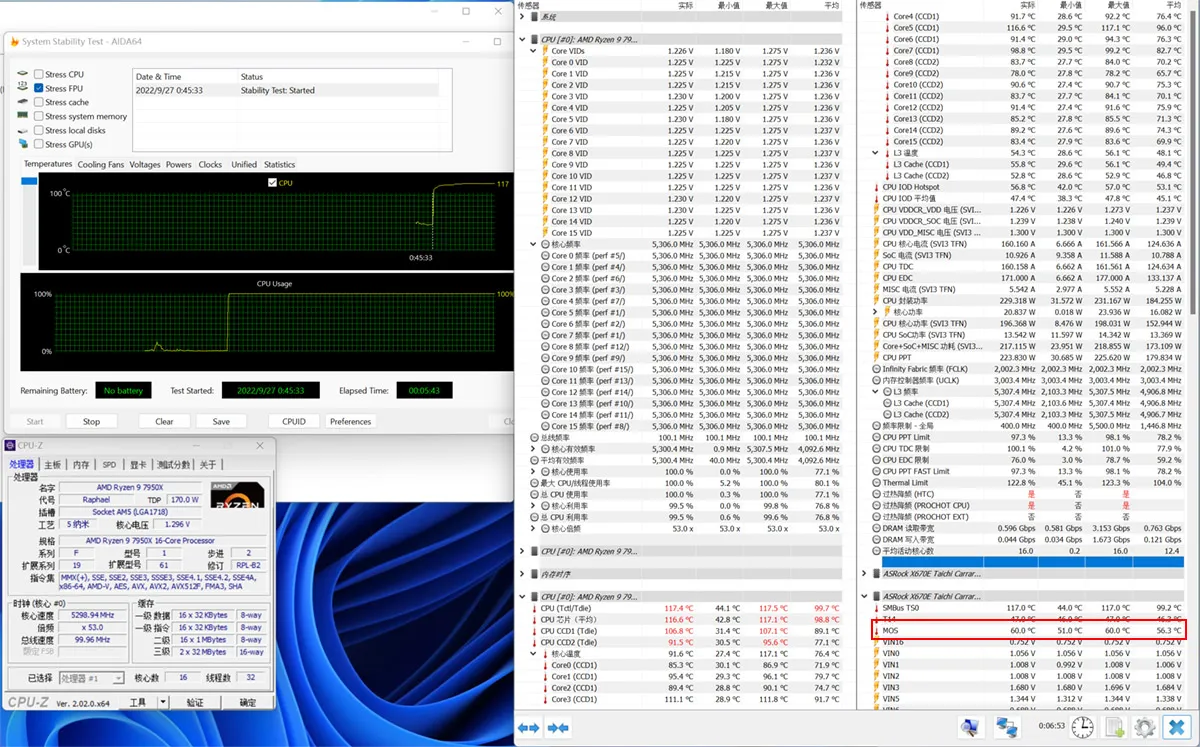
Task: Click the blue selector bar beside temperature graph
Action: (x=28, y=180)
